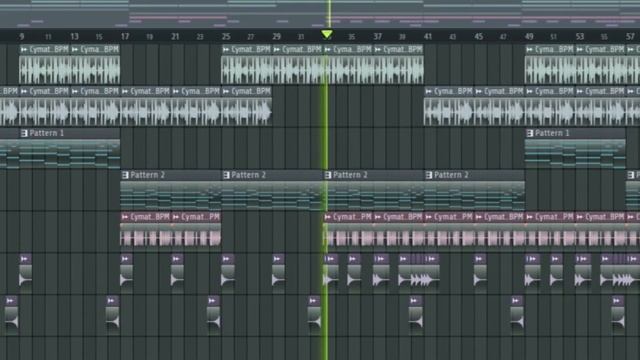Click audio icon of second-track Cymat clip at bar 17

pos(125,91)
